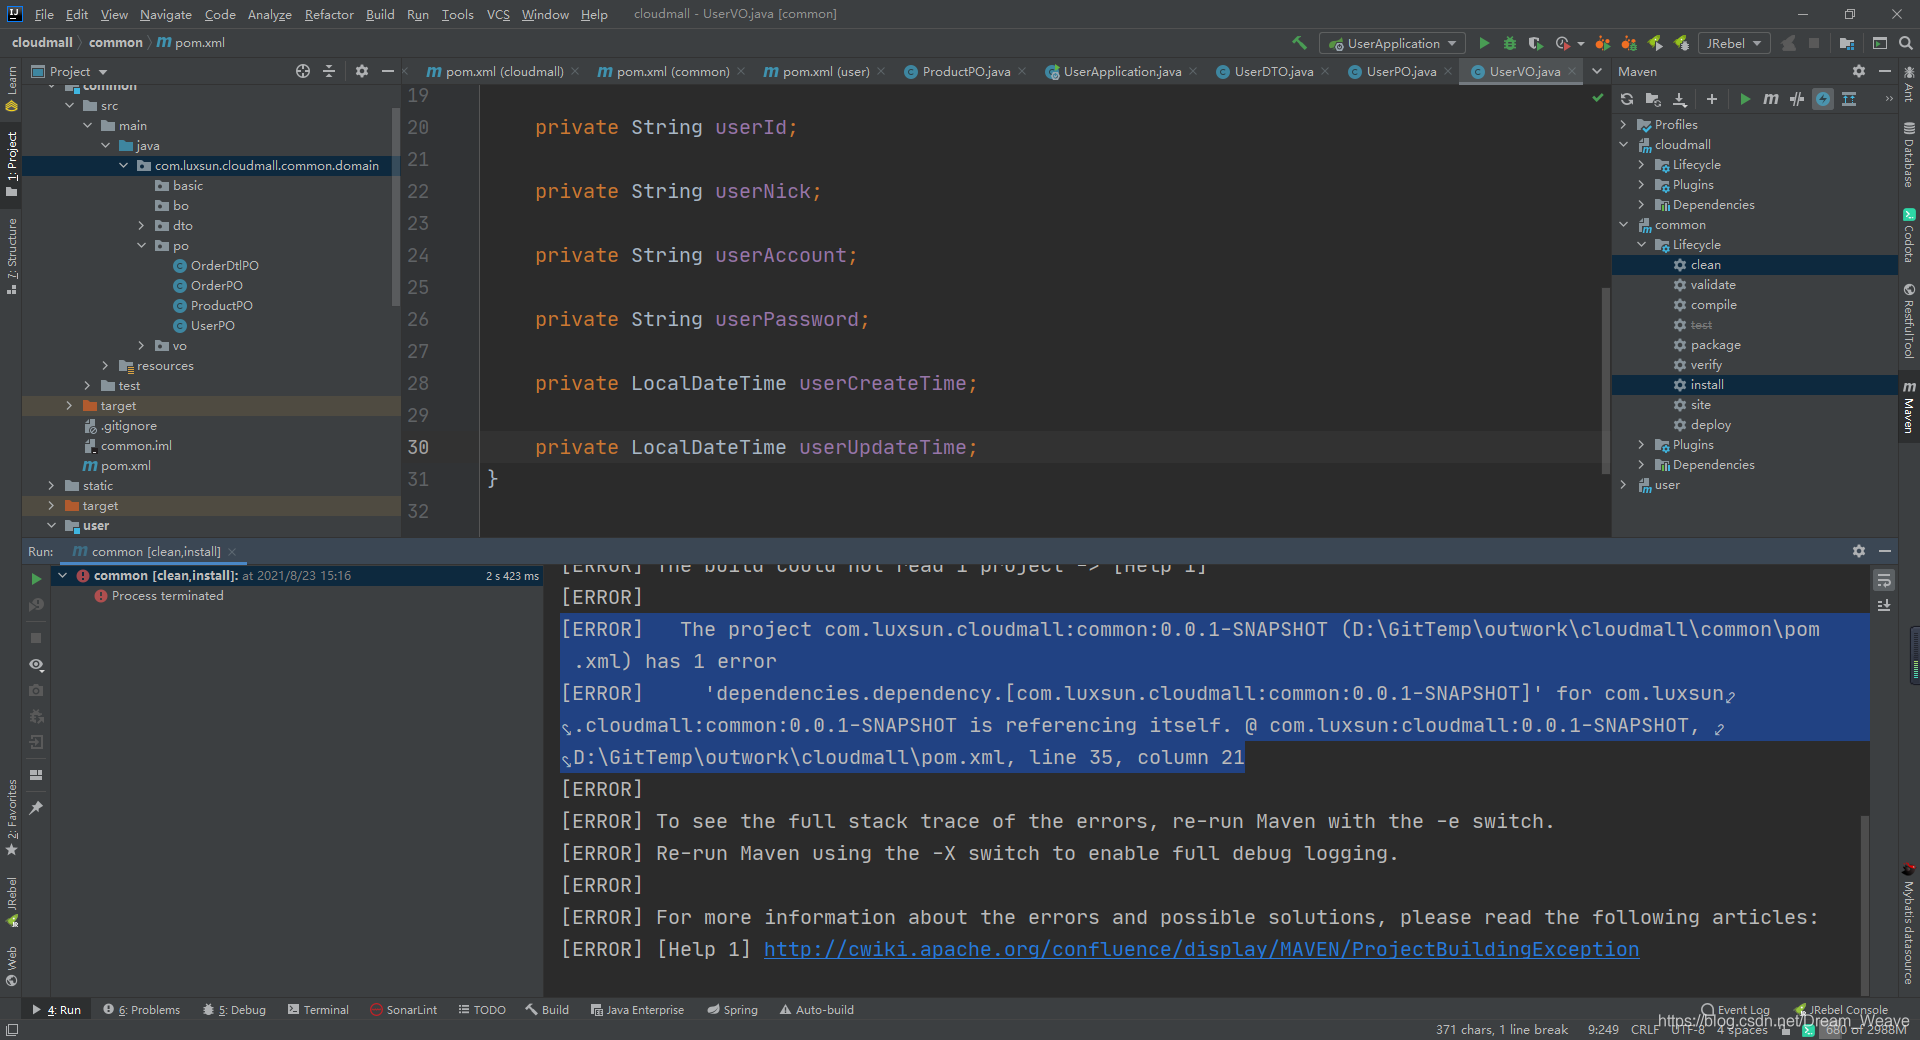This screenshot has height=1040, width=1920.
Task: Switch to the UserPO.java editor tab
Action: click(x=1400, y=71)
